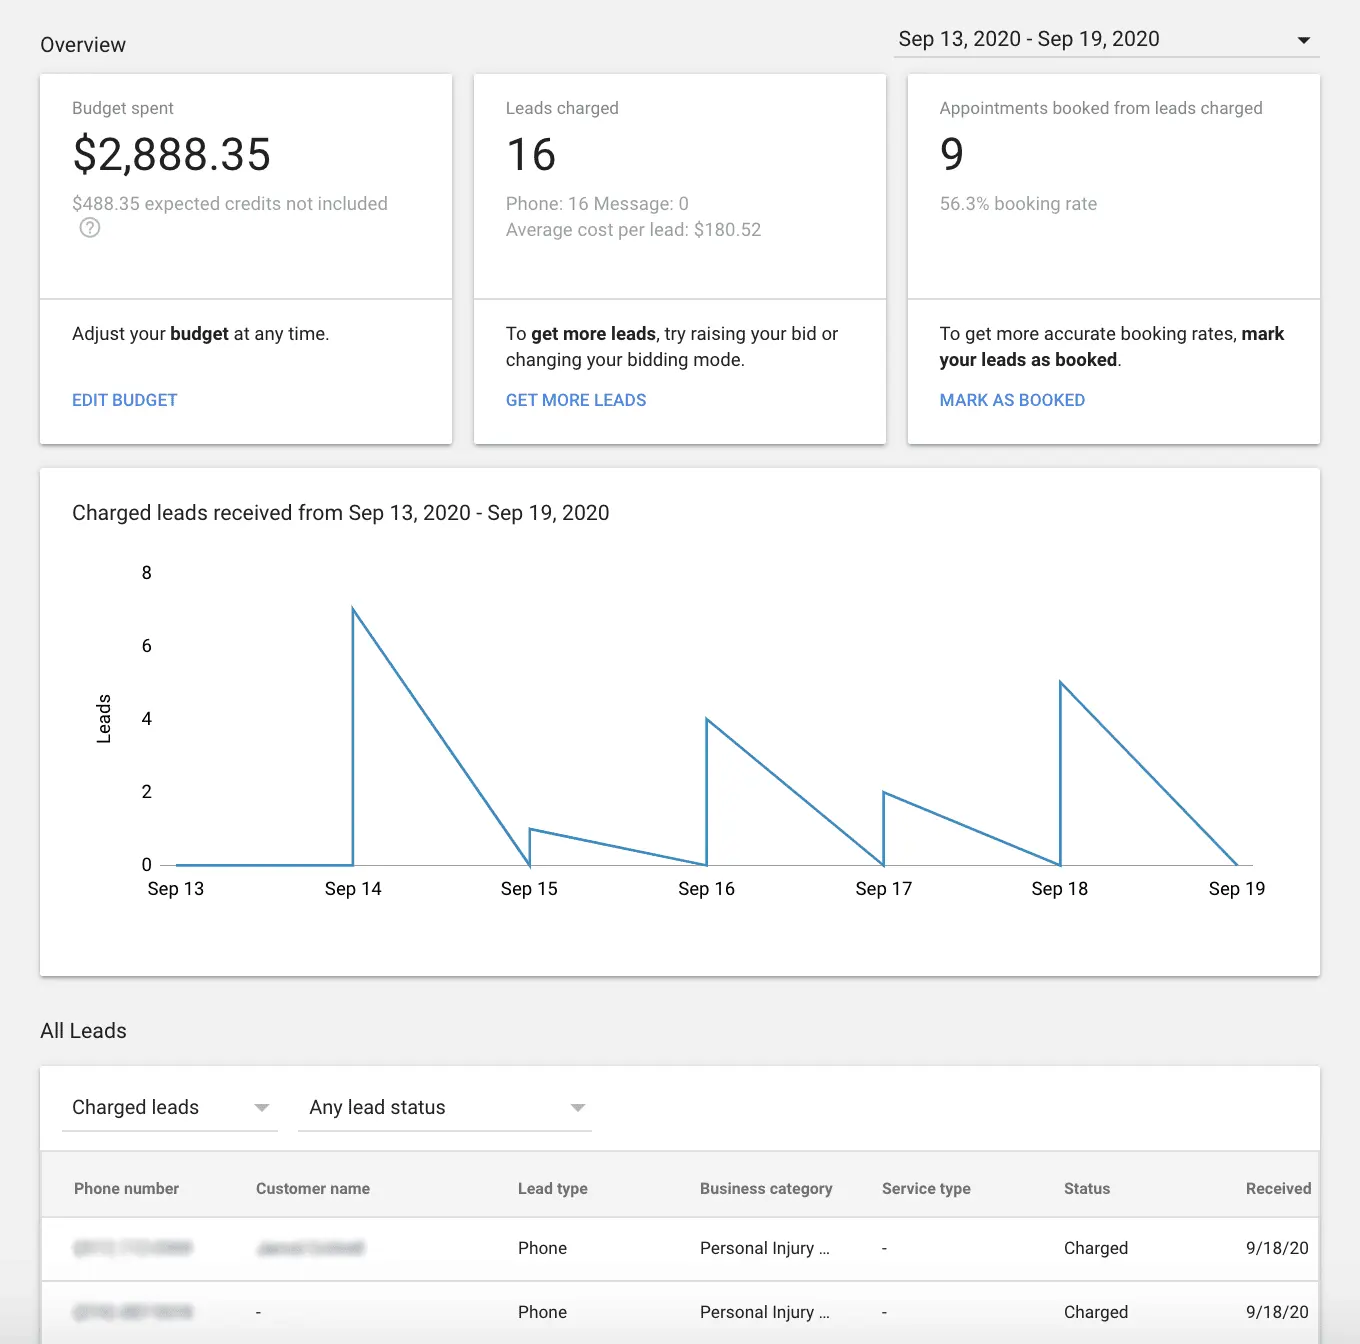Expand the Charged leads filter dropdown

tap(170, 1108)
